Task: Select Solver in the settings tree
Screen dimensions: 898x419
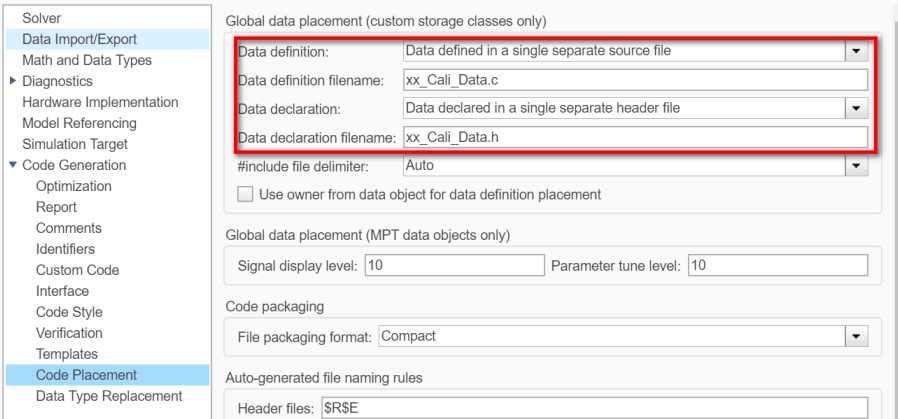Action: pos(28,18)
